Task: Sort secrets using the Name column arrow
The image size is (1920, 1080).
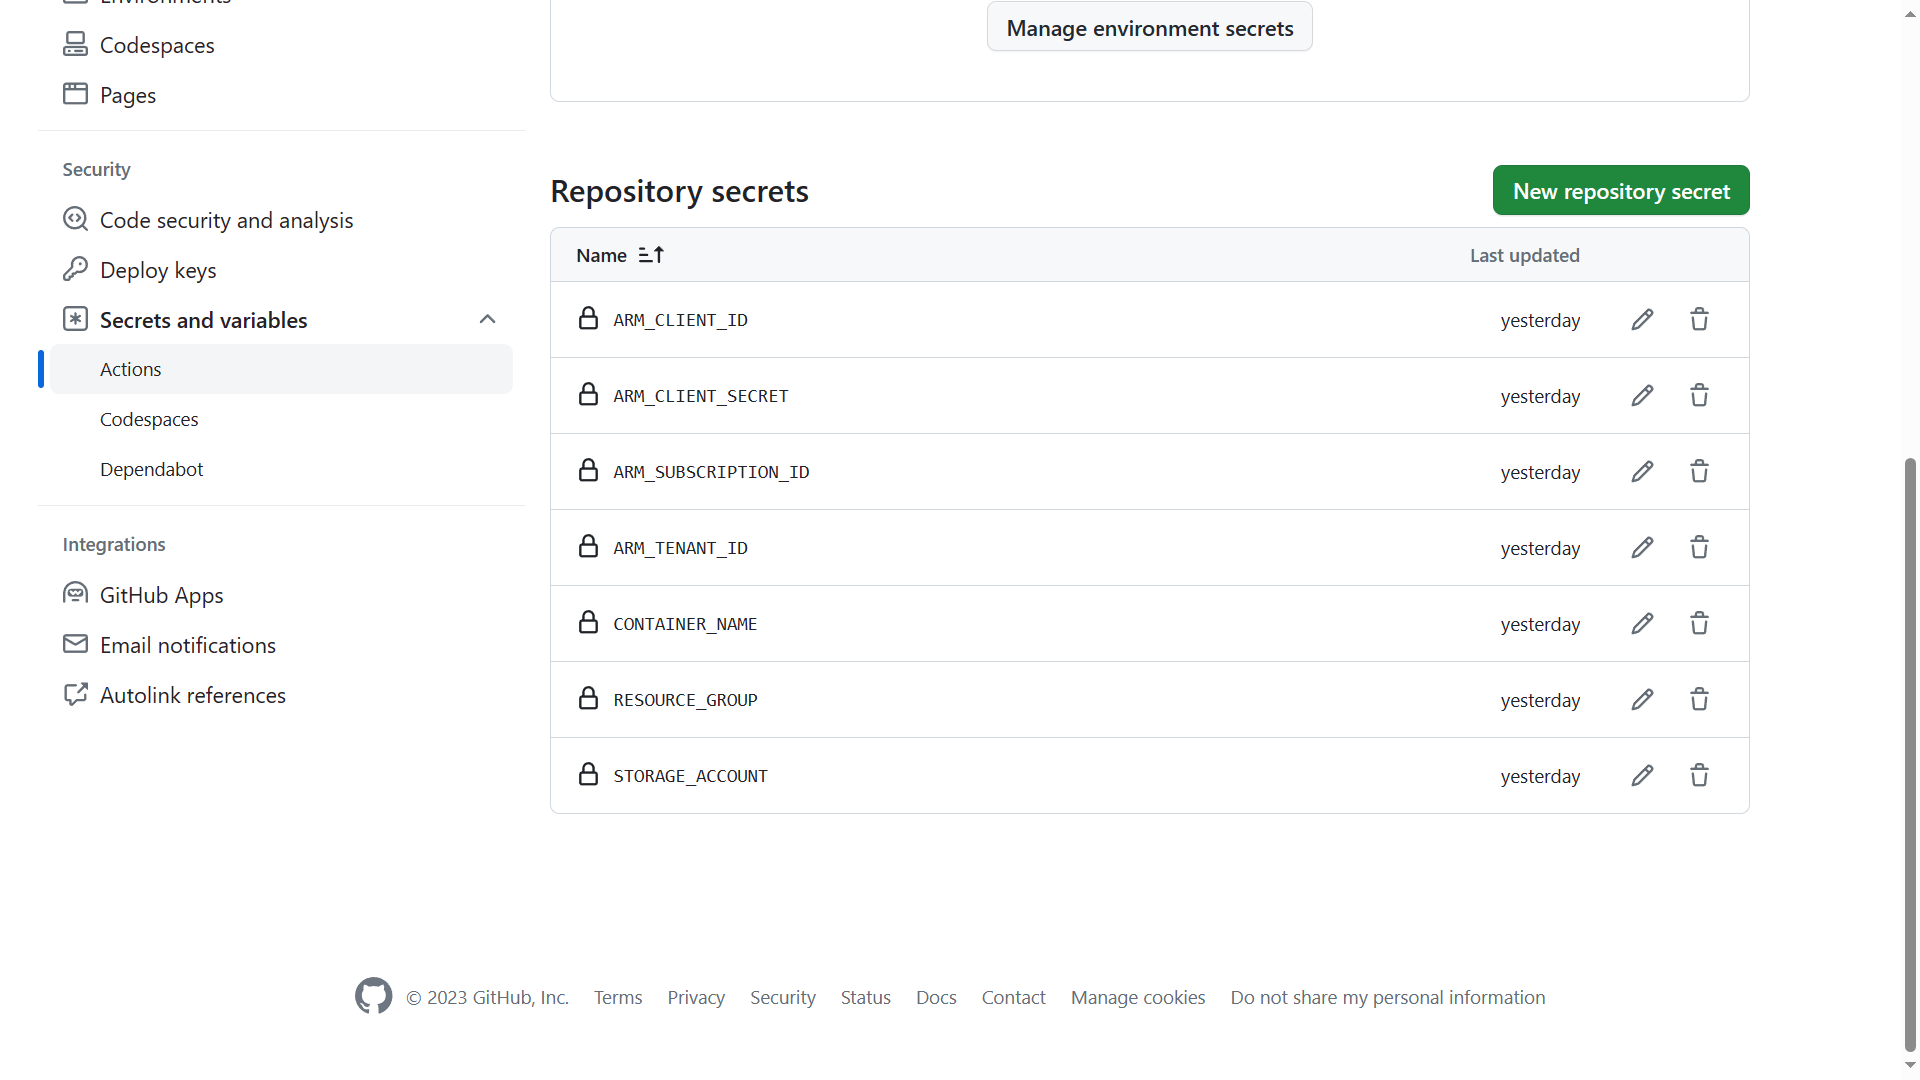Action: [651, 254]
